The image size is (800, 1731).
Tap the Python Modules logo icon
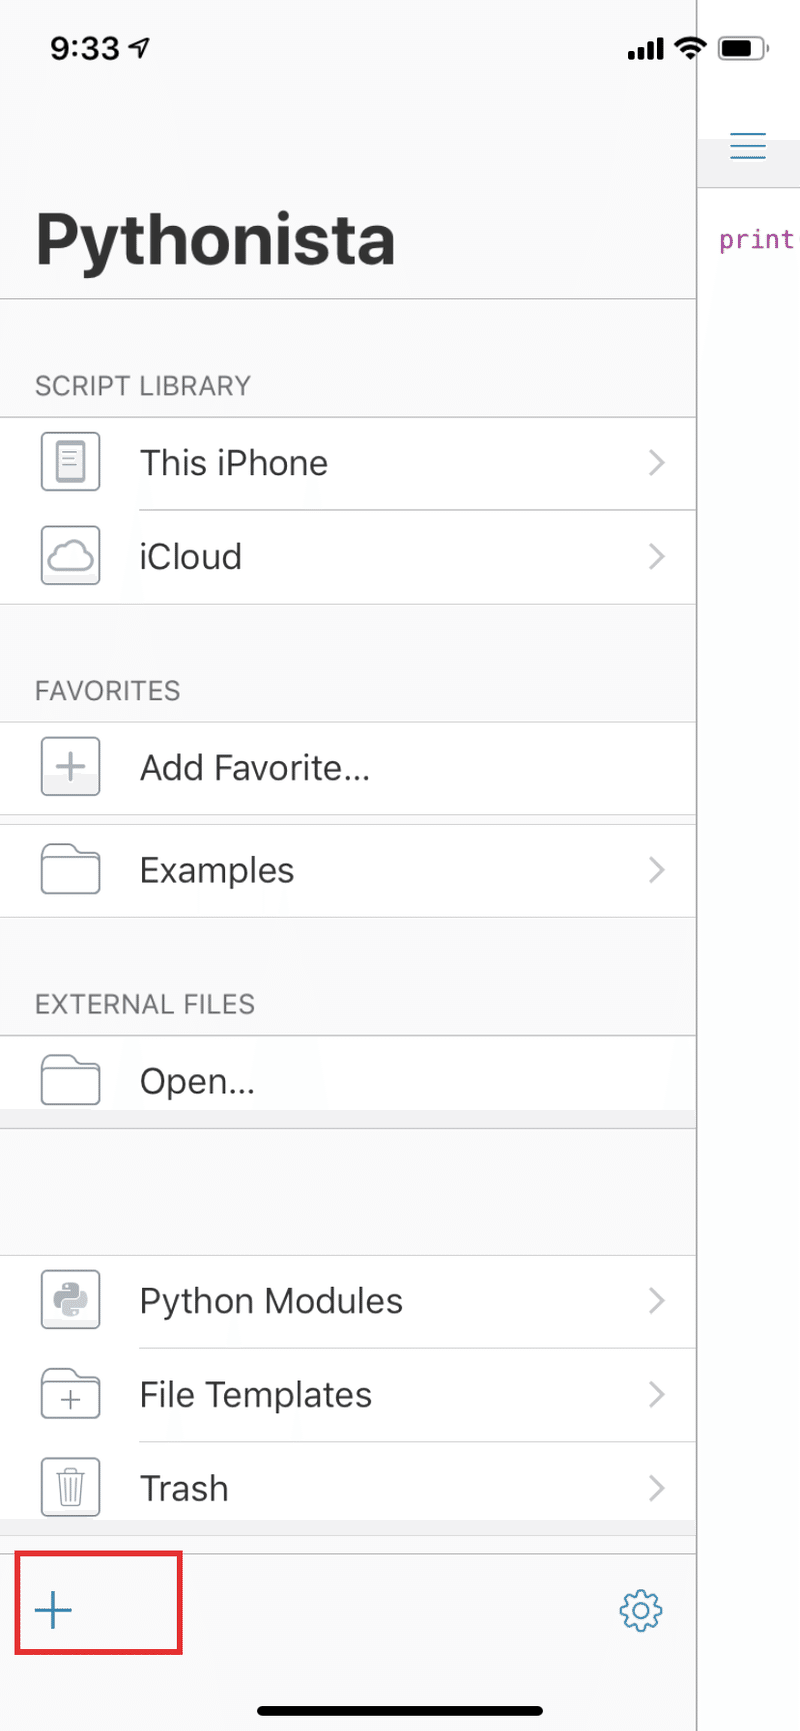[x=70, y=1300]
